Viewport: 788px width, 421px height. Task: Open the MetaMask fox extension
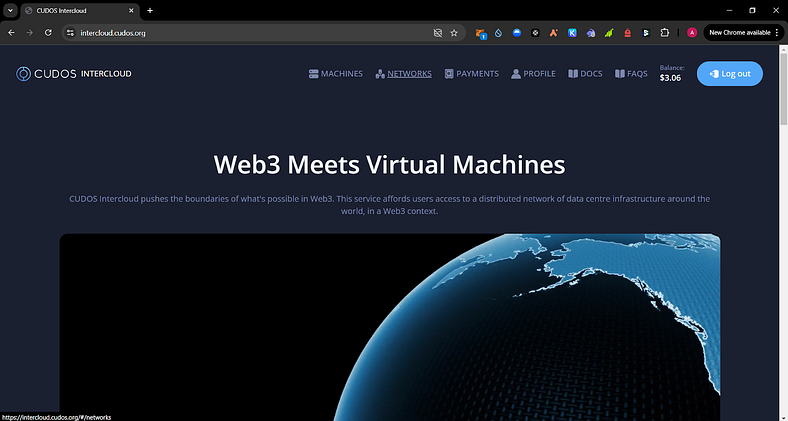coord(480,33)
